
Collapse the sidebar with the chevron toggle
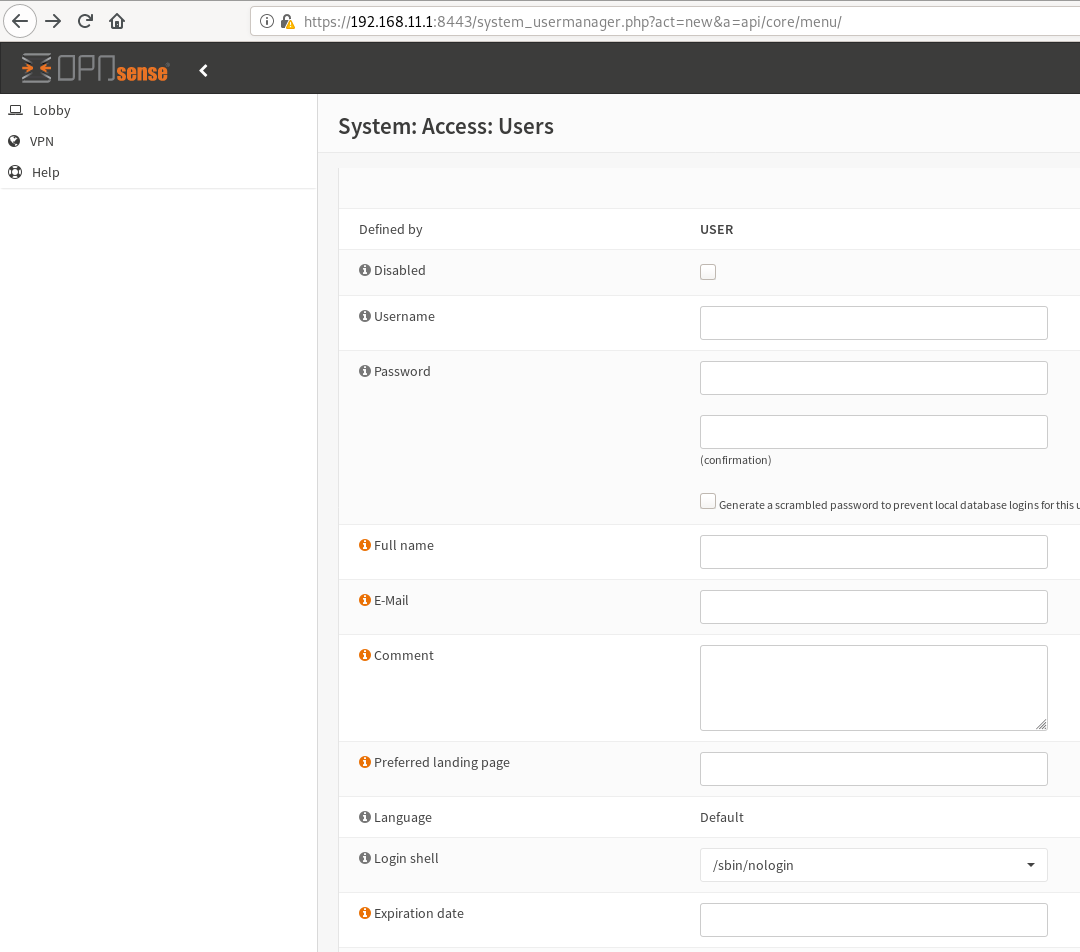tap(203, 70)
